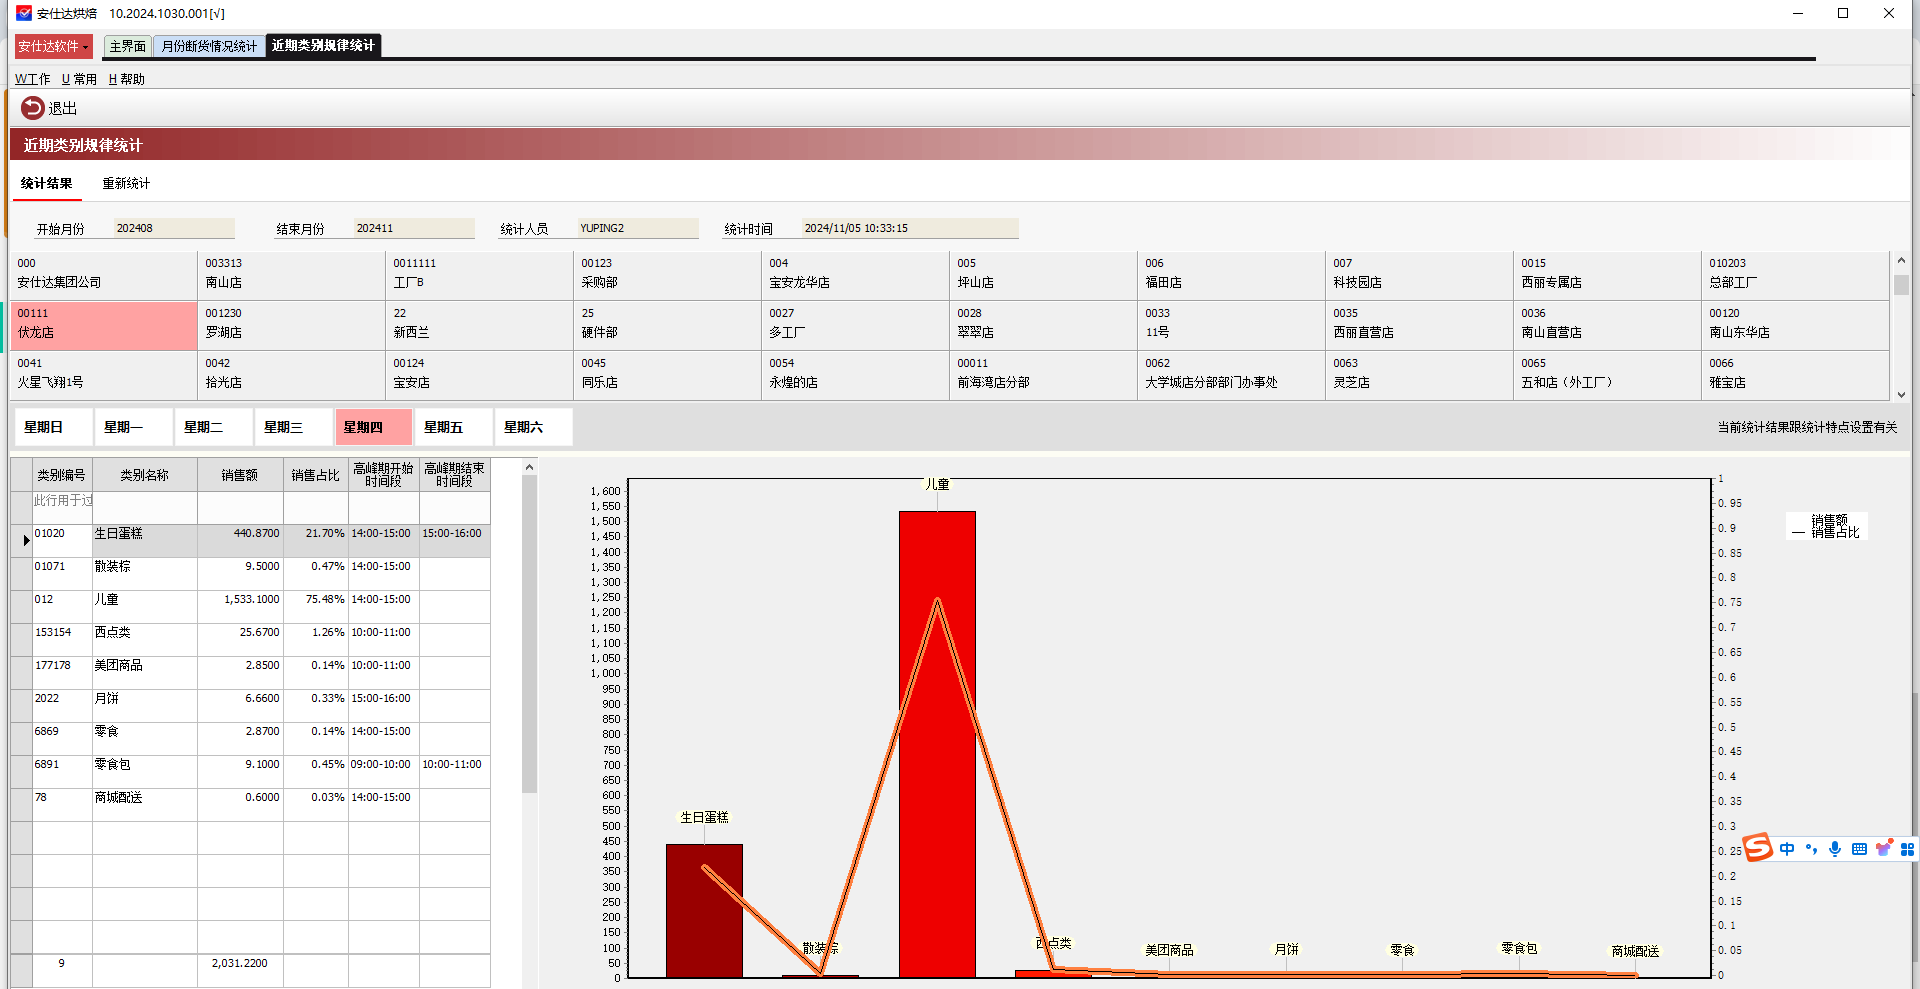Click the red exit arrow icon
This screenshot has width=1920, height=989.
pos(32,108)
